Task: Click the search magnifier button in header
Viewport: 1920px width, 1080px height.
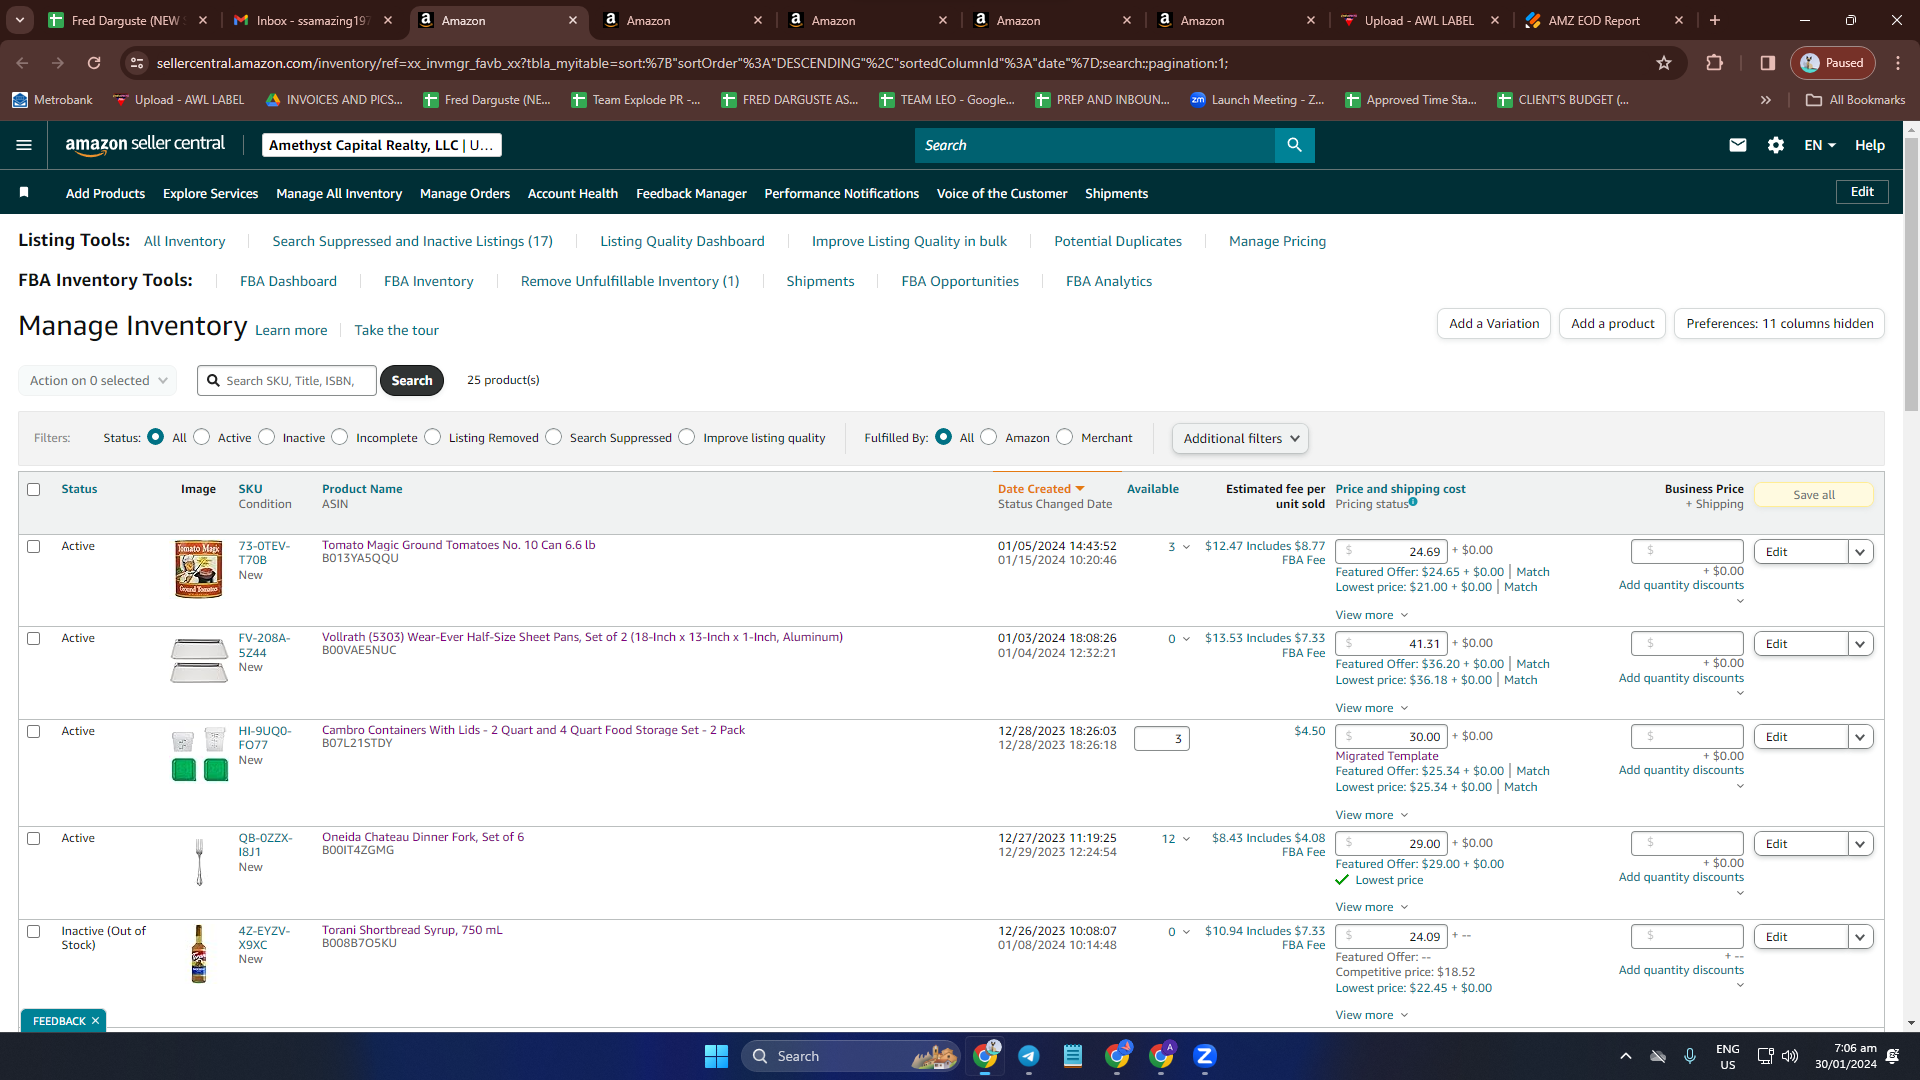Action: [1294, 145]
